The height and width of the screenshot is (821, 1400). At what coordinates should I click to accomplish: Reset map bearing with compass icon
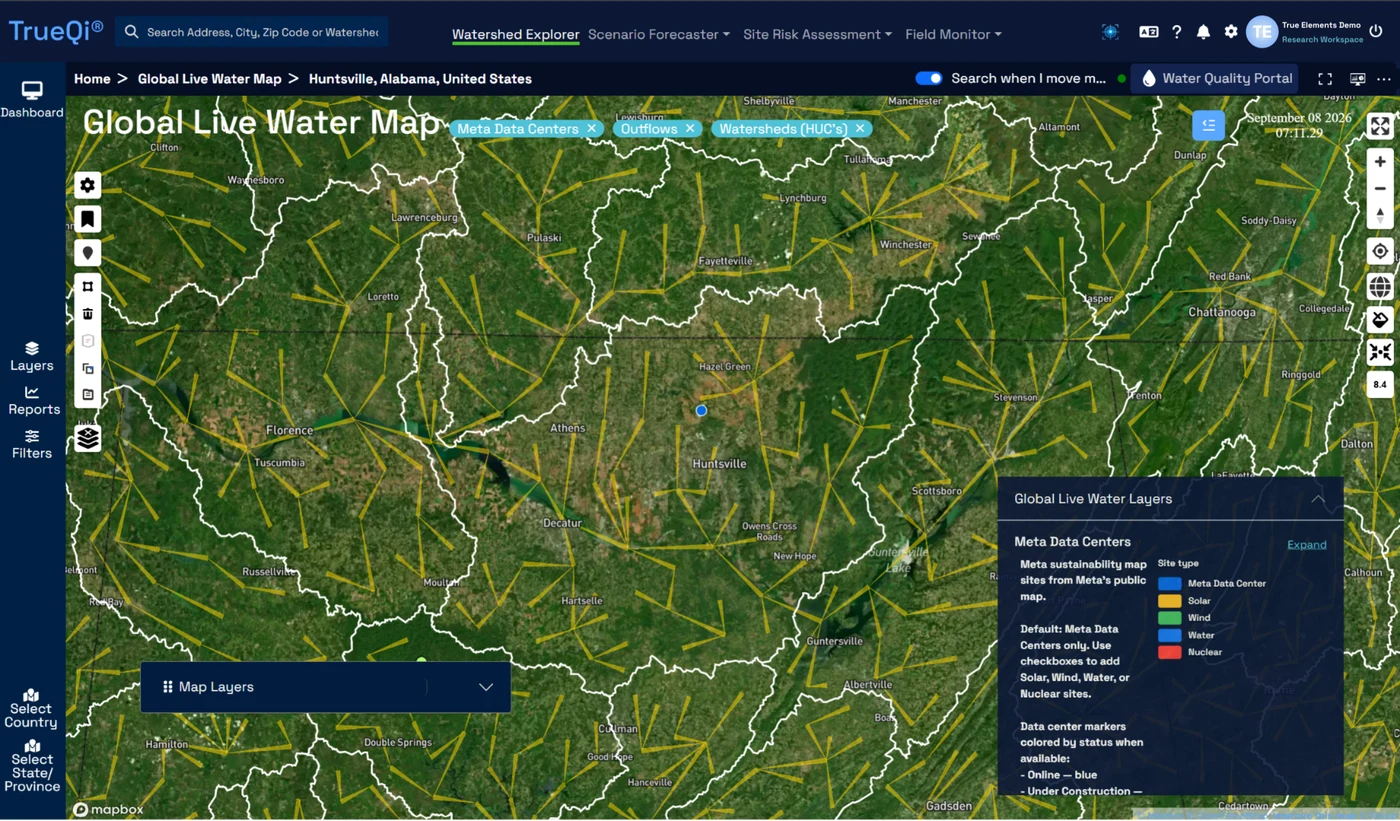tap(1380, 215)
